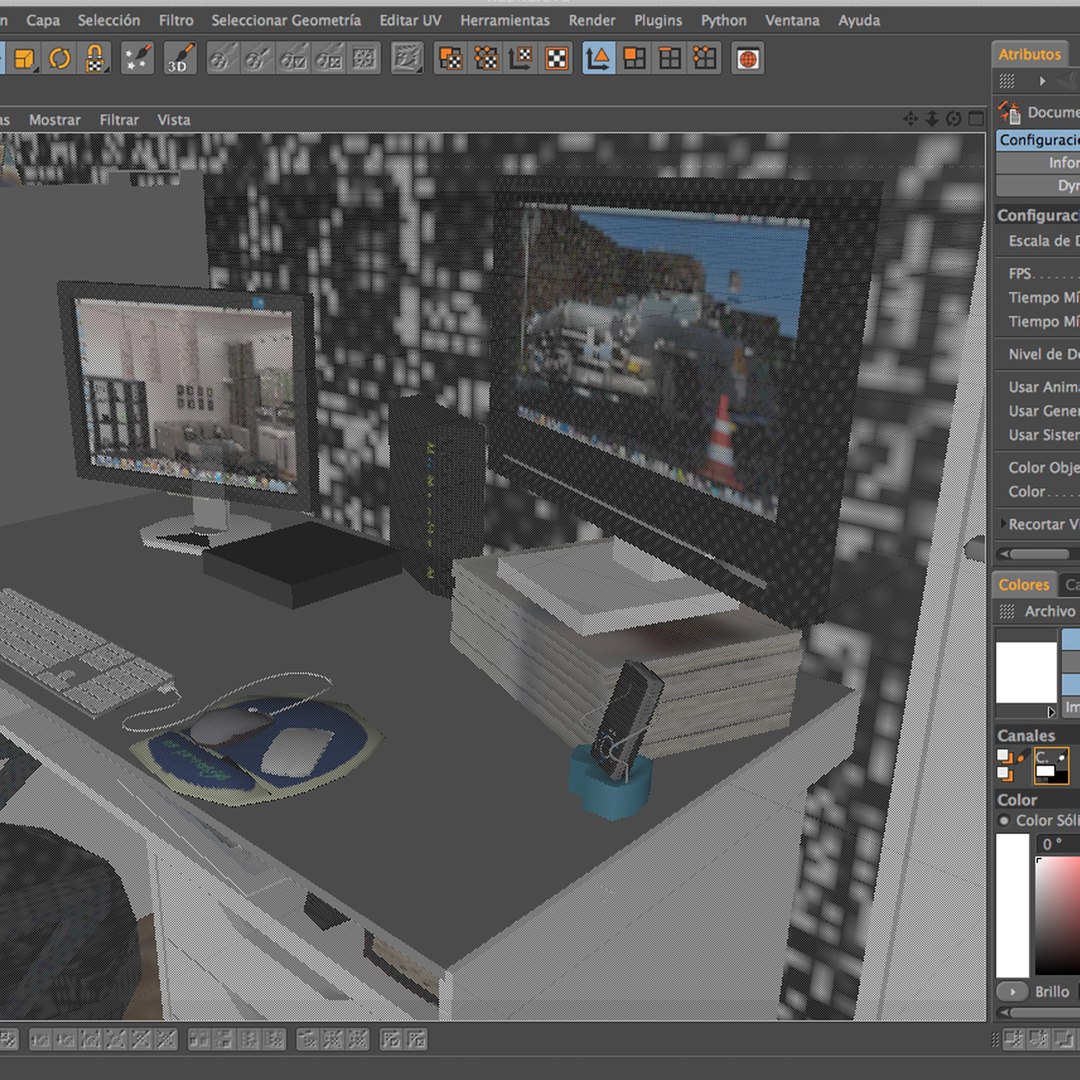Open the Ayuda menu
The height and width of the screenshot is (1080, 1080).
tap(859, 21)
